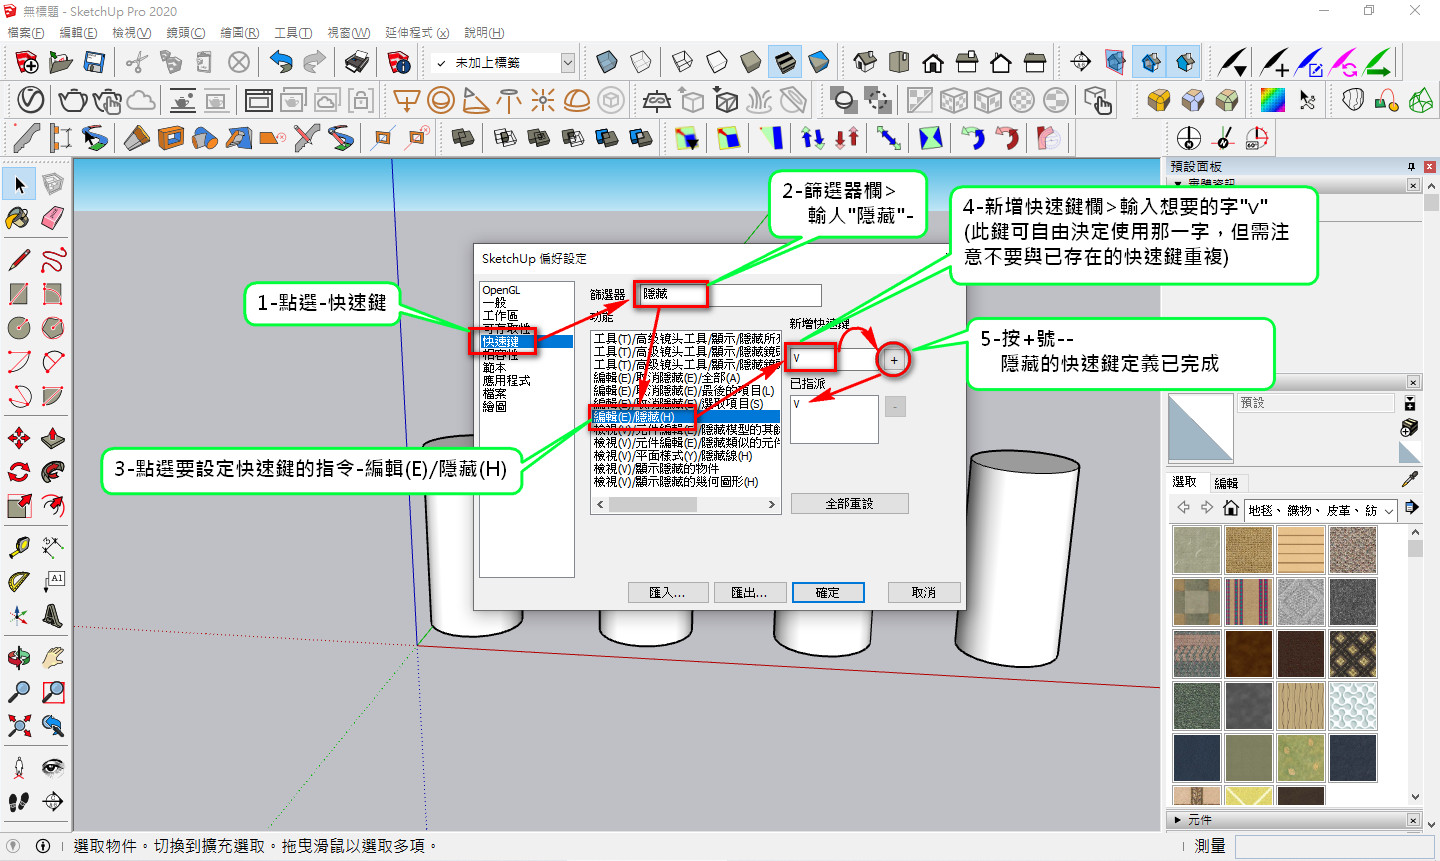Image resolution: width=1440 pixels, height=861 pixels.
Task: Open the 檔案(F) menu
Action: [25, 33]
